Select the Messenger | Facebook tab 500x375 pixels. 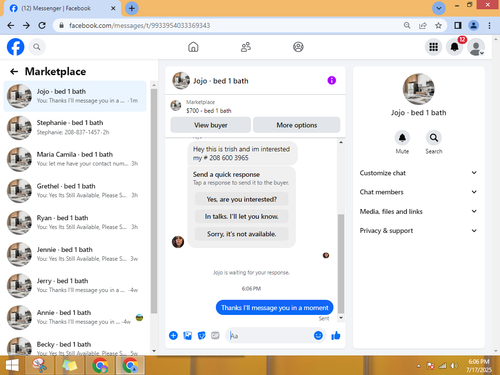(x=62, y=8)
